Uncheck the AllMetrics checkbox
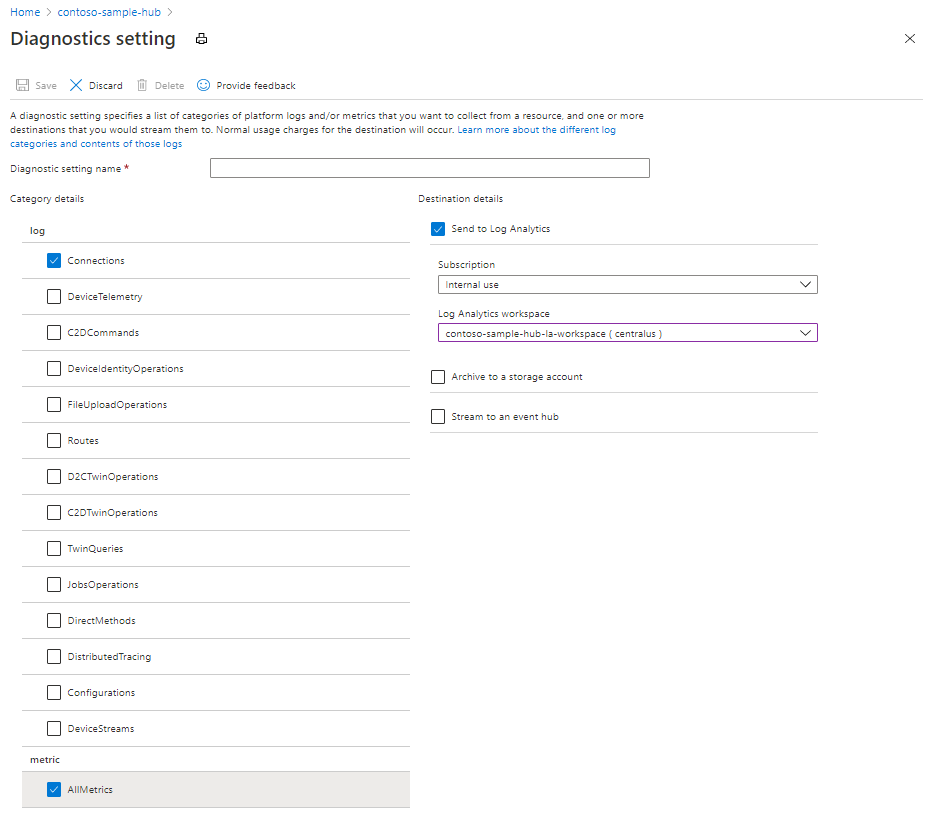 tap(54, 789)
